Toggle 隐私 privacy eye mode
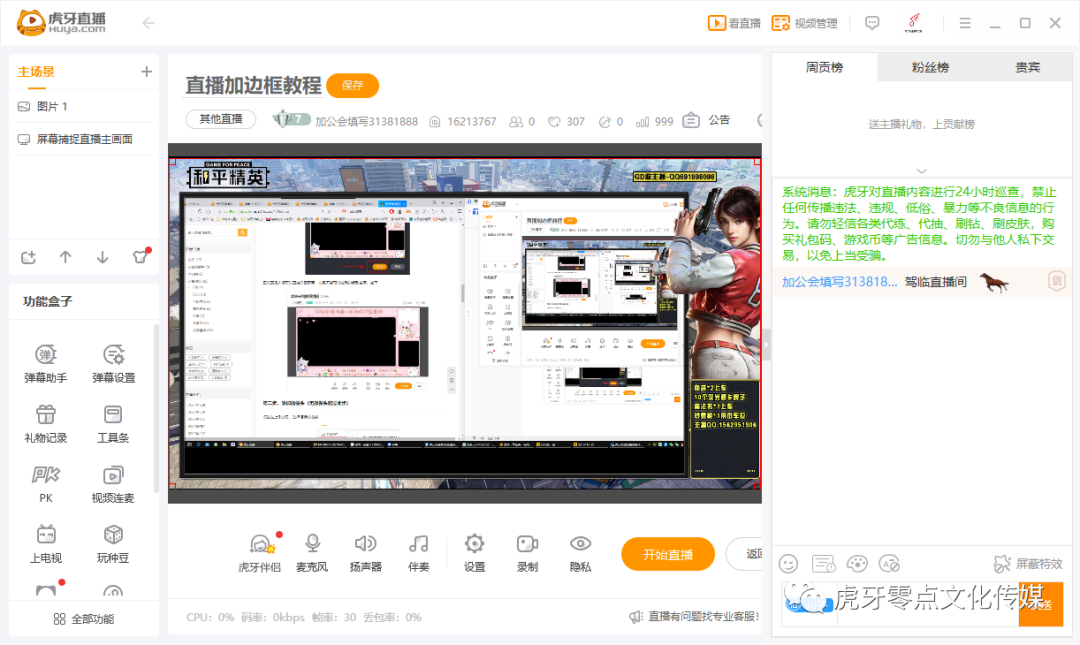 pos(580,553)
